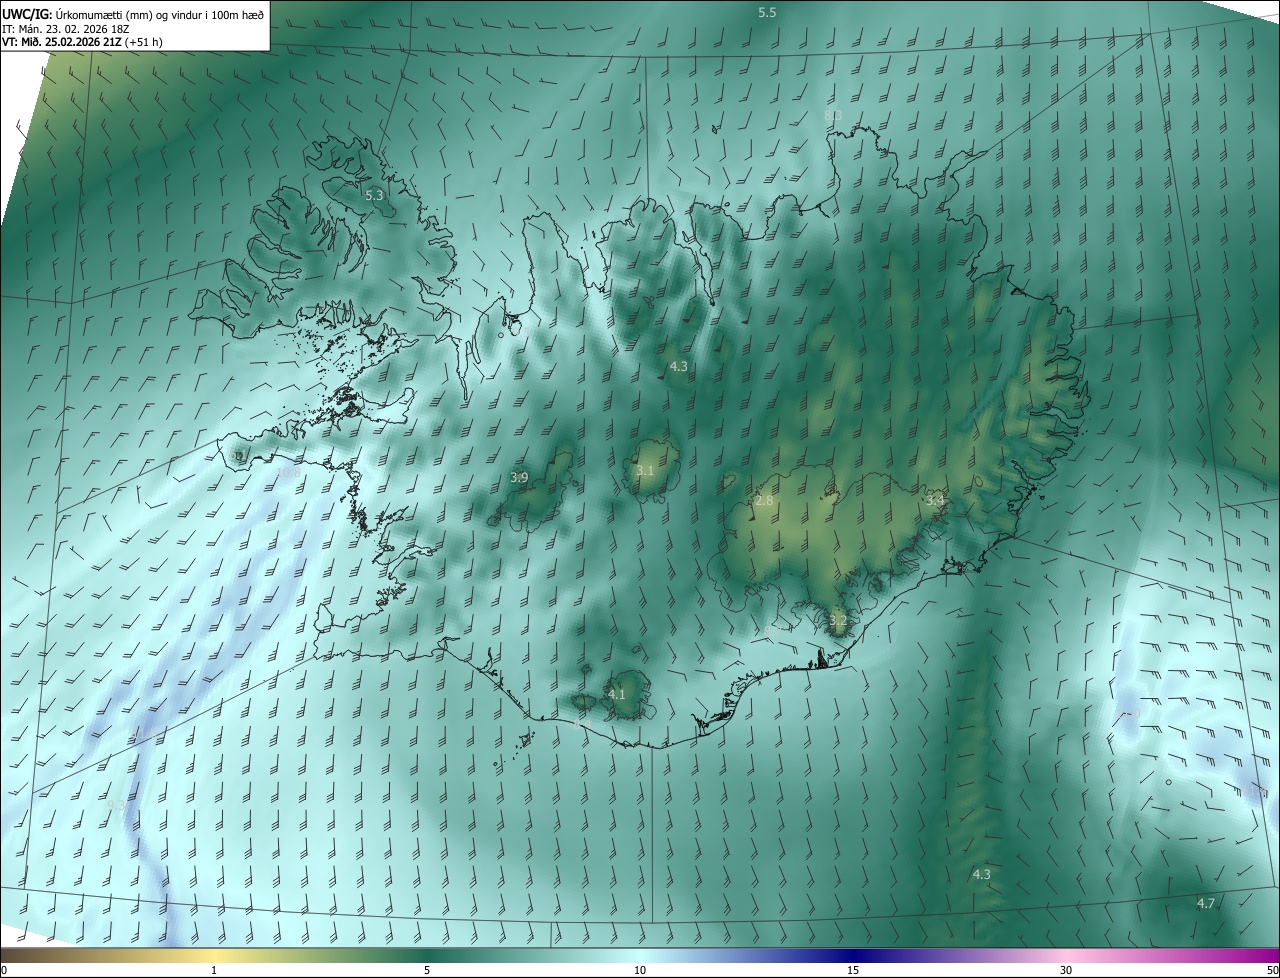Click the '3.2' value label on the map
Viewport: 1280px width, 978px height.
coord(838,621)
